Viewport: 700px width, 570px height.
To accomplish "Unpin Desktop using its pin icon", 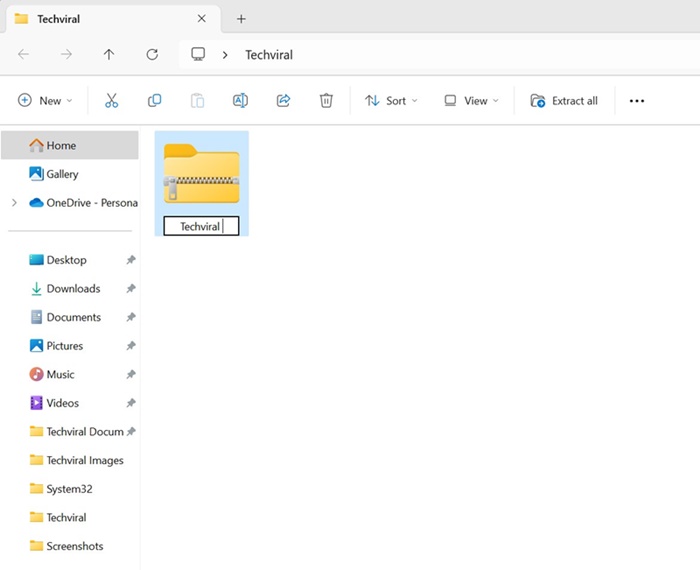I will pyautogui.click(x=131, y=260).
